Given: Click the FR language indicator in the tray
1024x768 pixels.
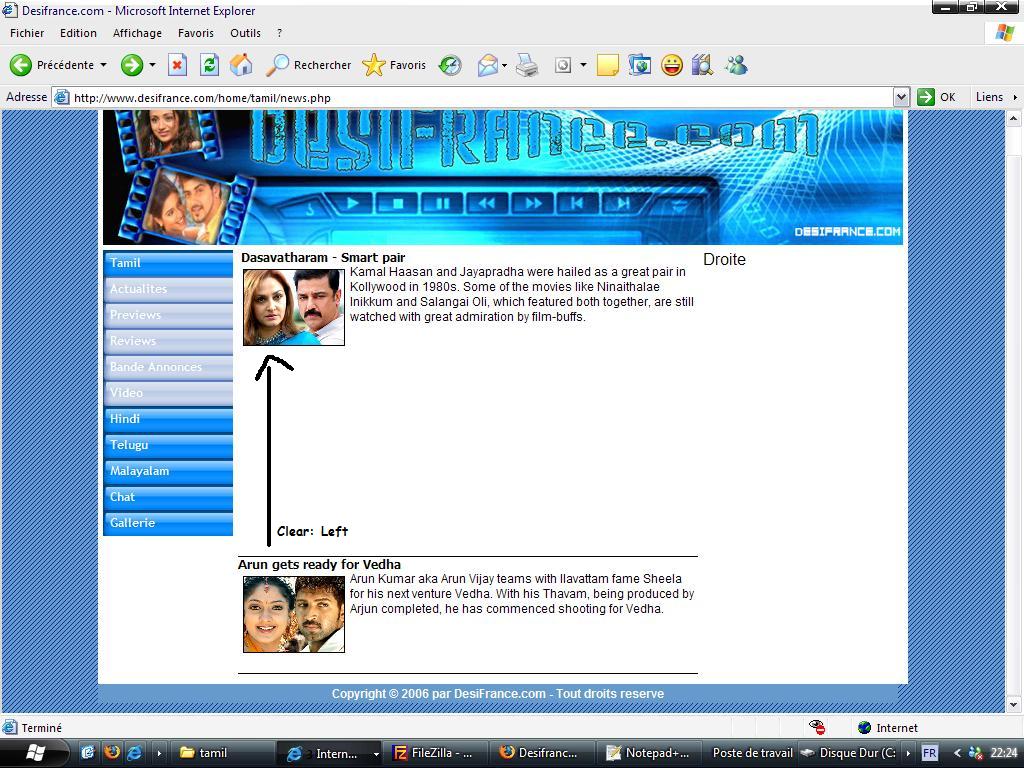Looking at the screenshot, I should tap(929, 753).
